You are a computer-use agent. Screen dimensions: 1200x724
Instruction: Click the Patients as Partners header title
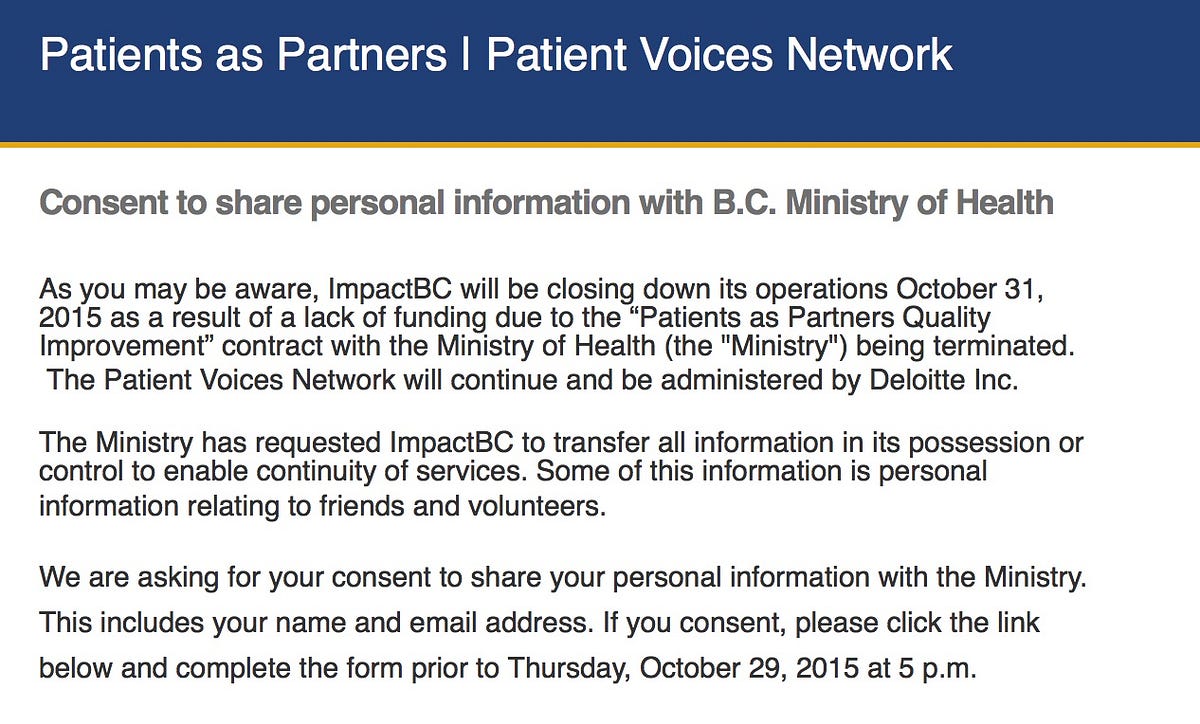tap(243, 54)
